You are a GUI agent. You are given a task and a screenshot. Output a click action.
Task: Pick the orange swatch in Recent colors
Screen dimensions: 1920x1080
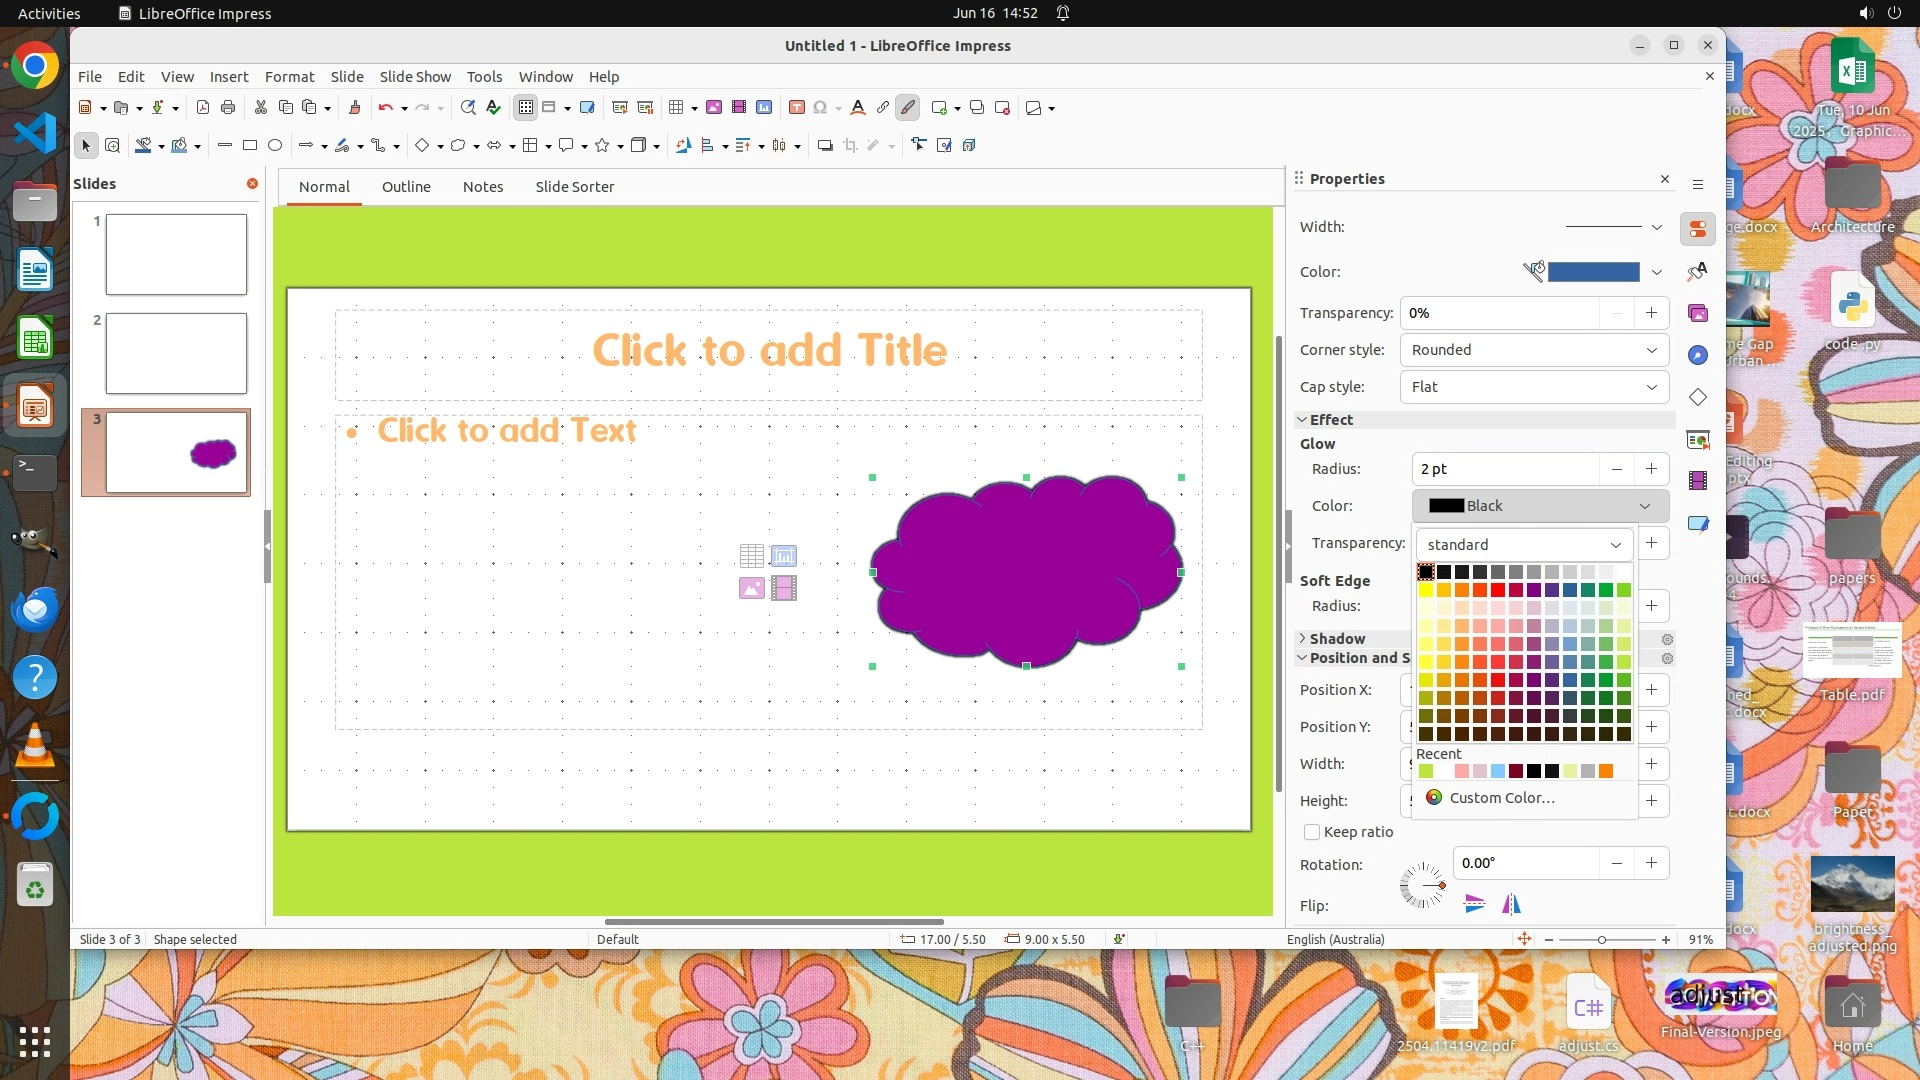coord(1606,771)
